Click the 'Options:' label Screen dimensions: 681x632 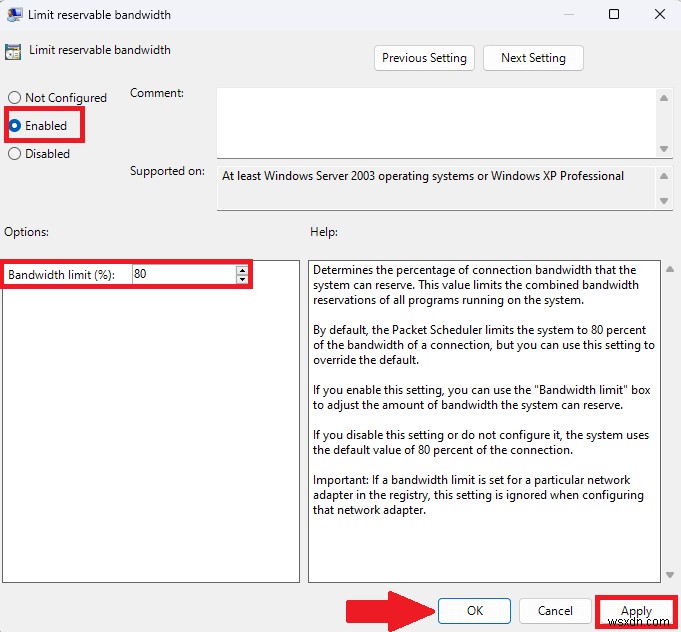click(26, 232)
